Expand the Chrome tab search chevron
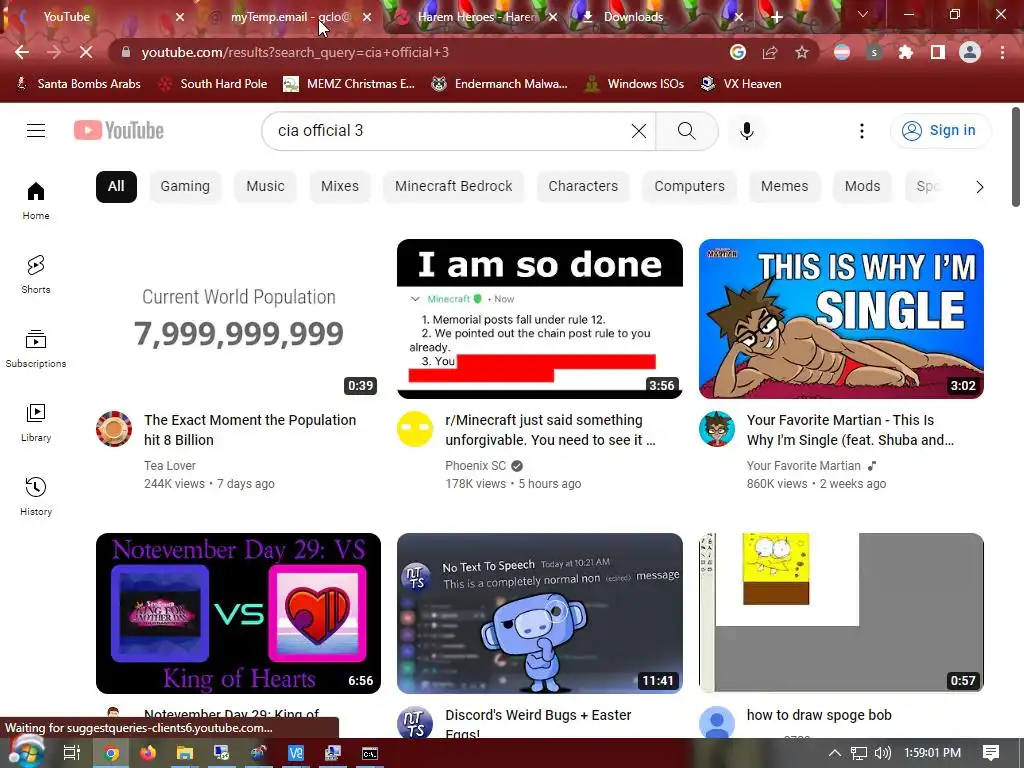 pyautogui.click(x=863, y=14)
